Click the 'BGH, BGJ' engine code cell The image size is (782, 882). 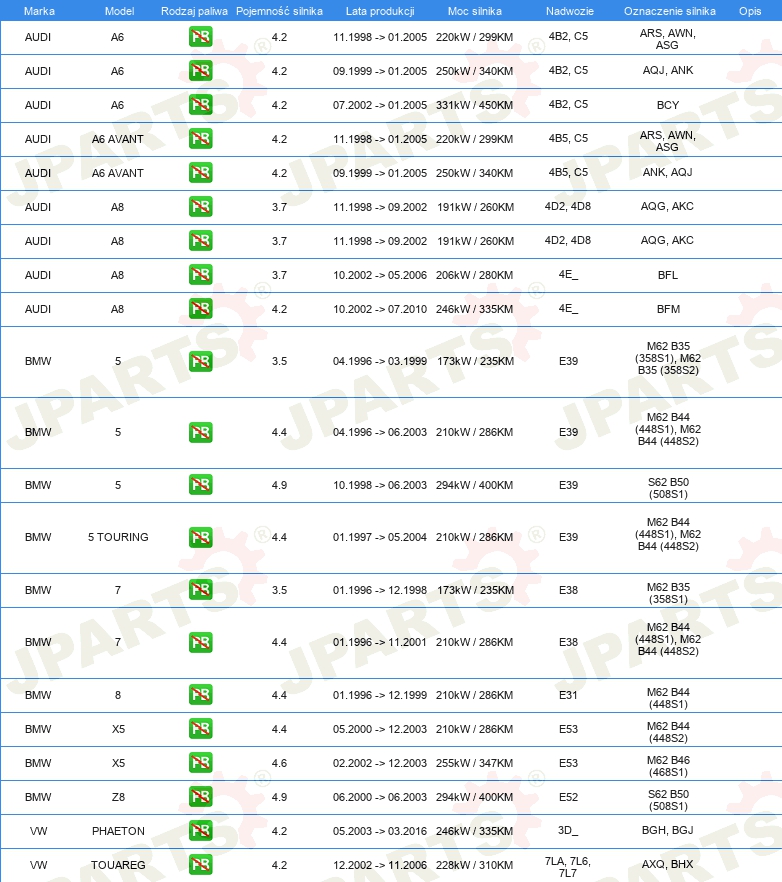tap(668, 830)
